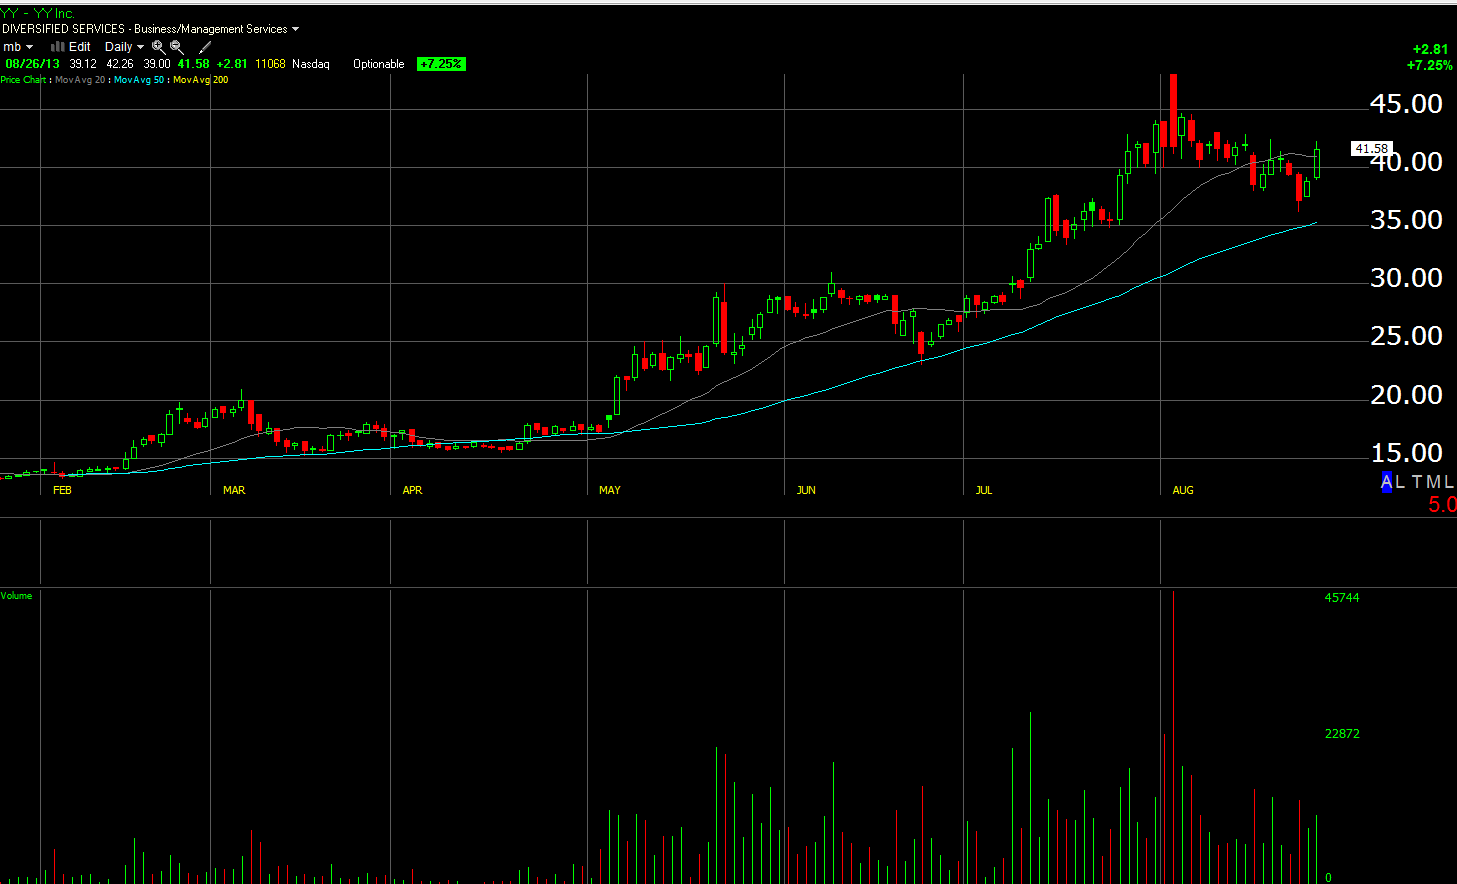Click the Volume pane label
Viewport: 1457px width, 884px height.
16,596
